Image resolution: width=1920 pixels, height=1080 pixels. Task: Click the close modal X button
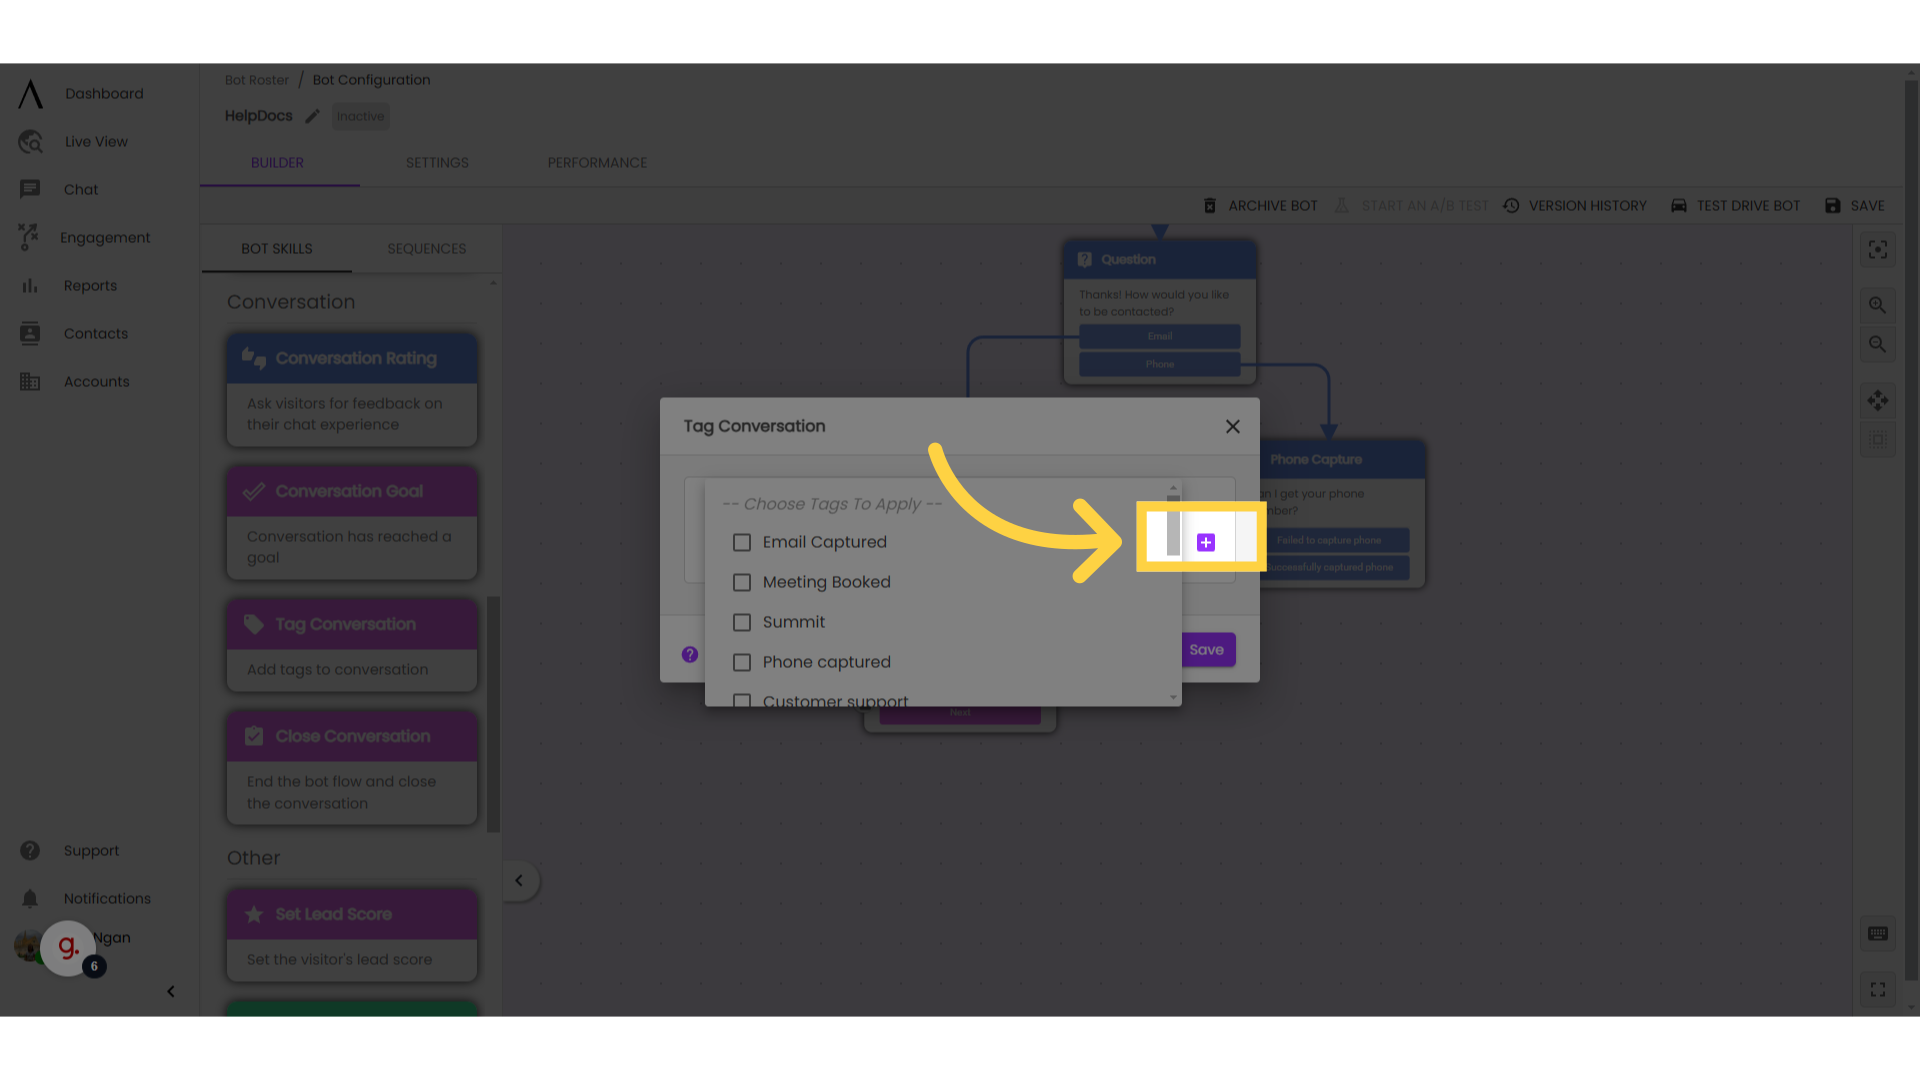[x=1233, y=426]
